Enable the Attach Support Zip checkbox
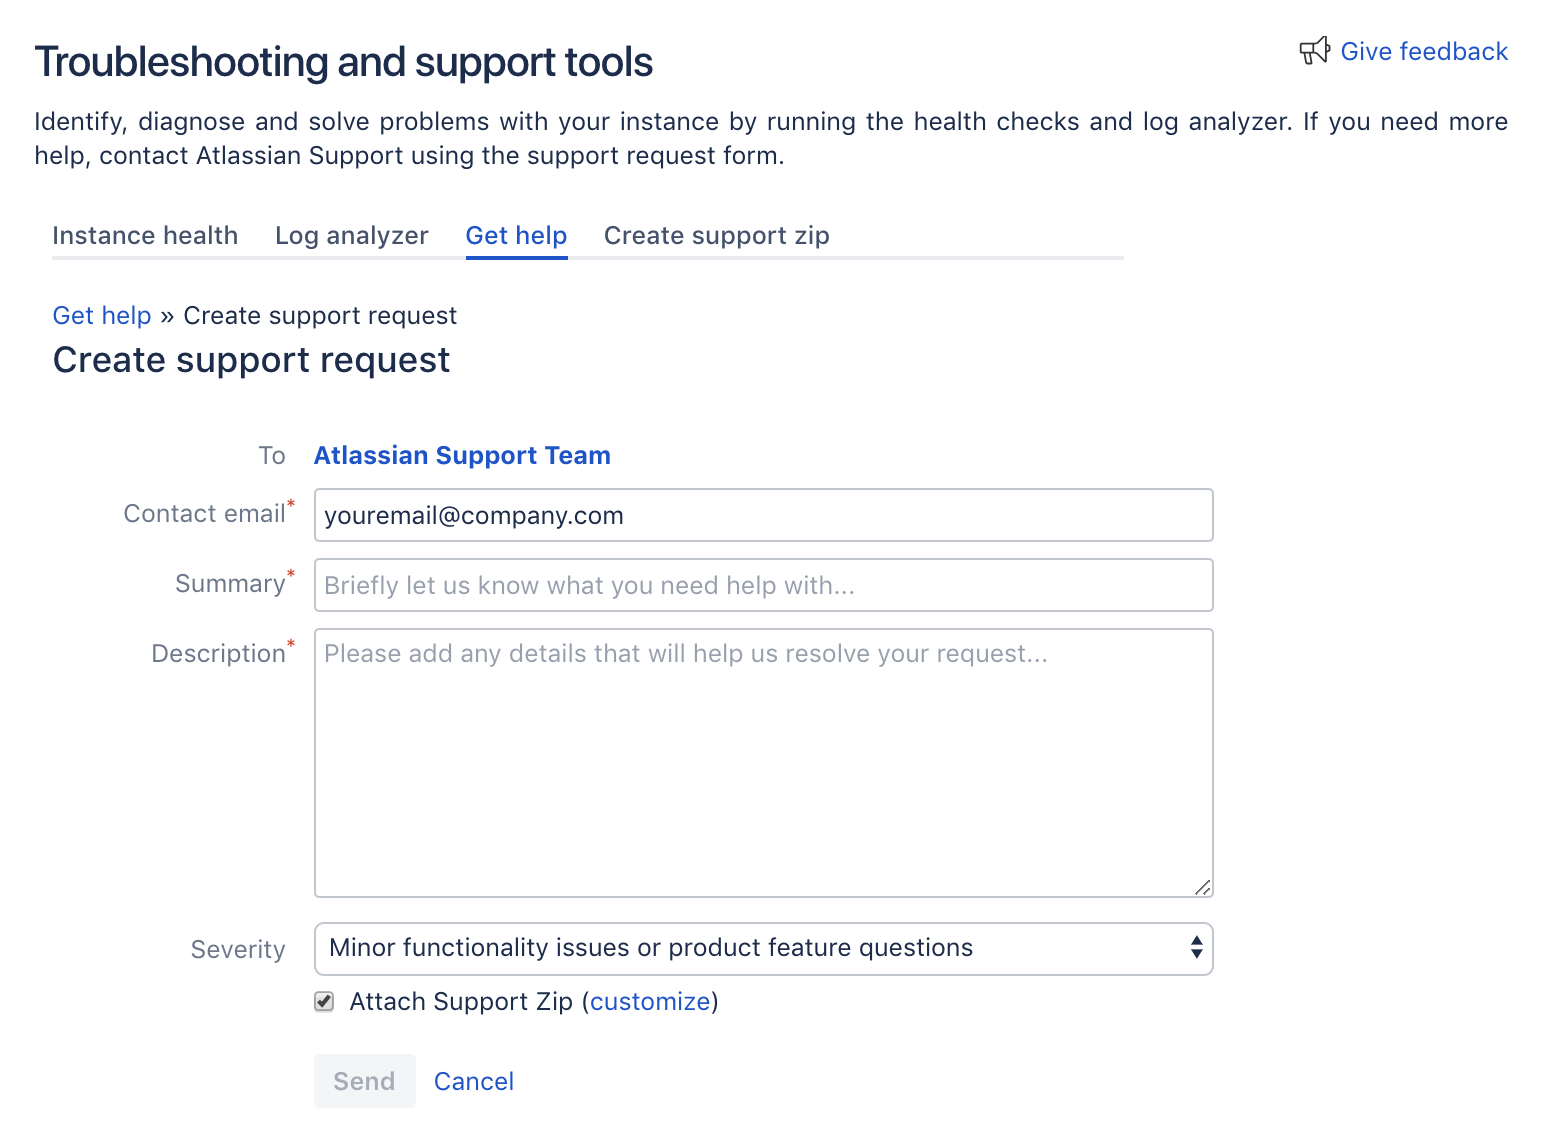Image resolution: width=1542 pixels, height=1138 pixels. point(323,1001)
